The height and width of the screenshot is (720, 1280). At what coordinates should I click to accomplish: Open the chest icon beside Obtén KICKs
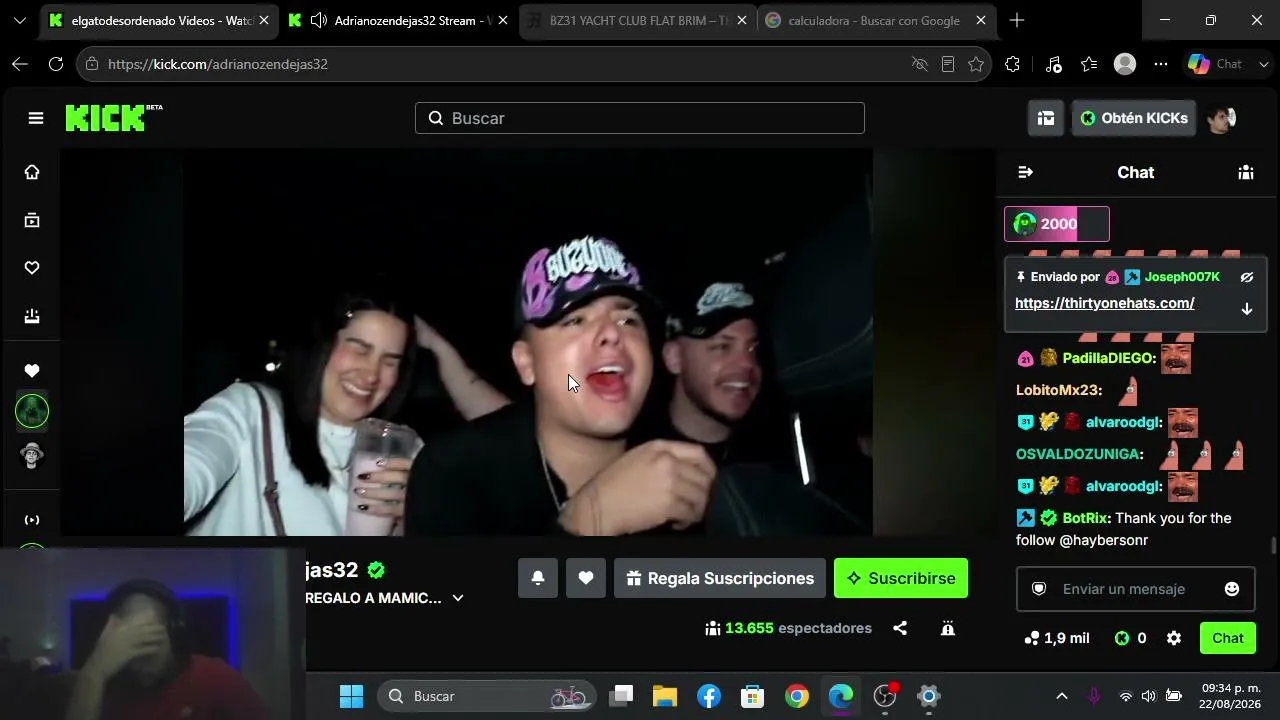(x=1046, y=118)
